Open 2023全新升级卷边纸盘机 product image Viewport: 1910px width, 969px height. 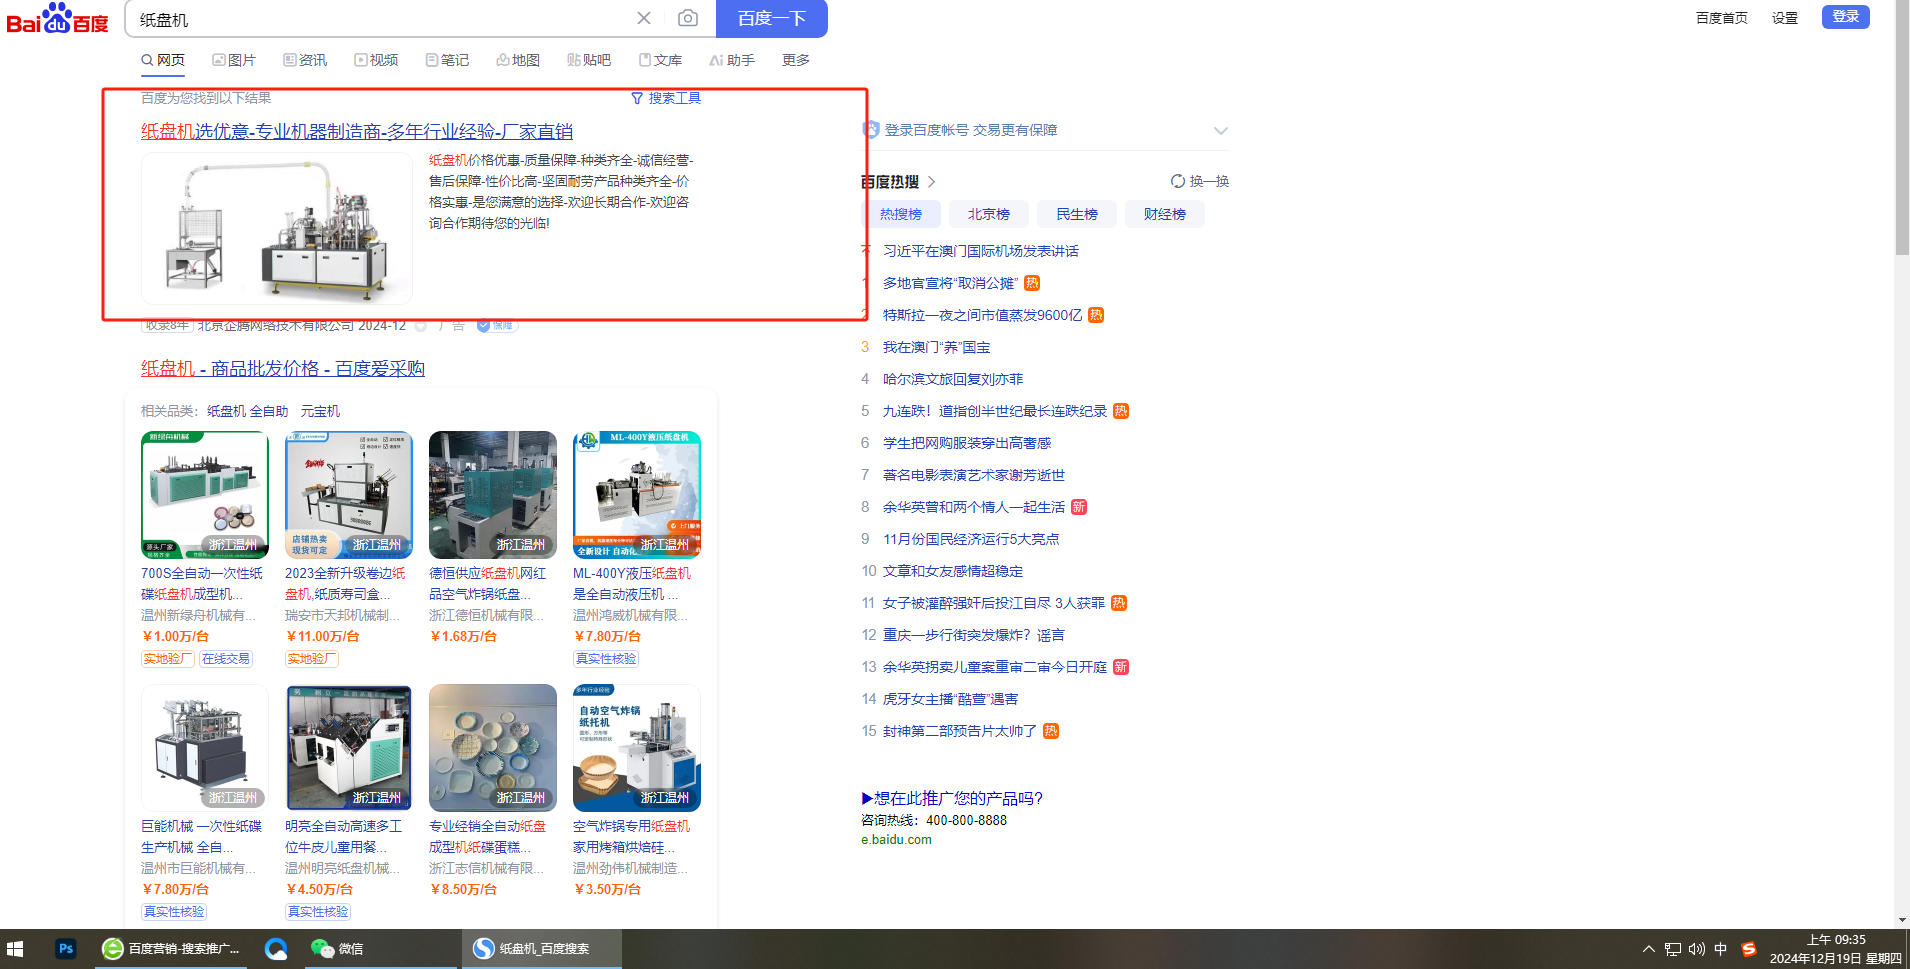[349, 495]
